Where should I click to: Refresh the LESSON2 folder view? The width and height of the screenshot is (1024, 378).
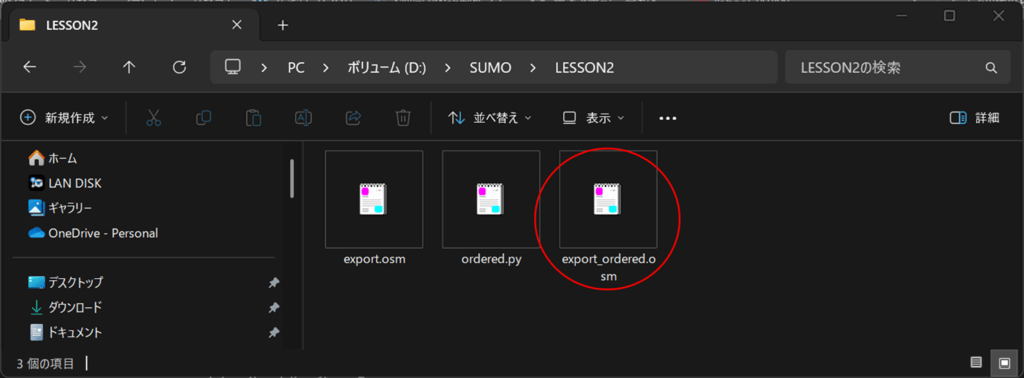tap(179, 67)
